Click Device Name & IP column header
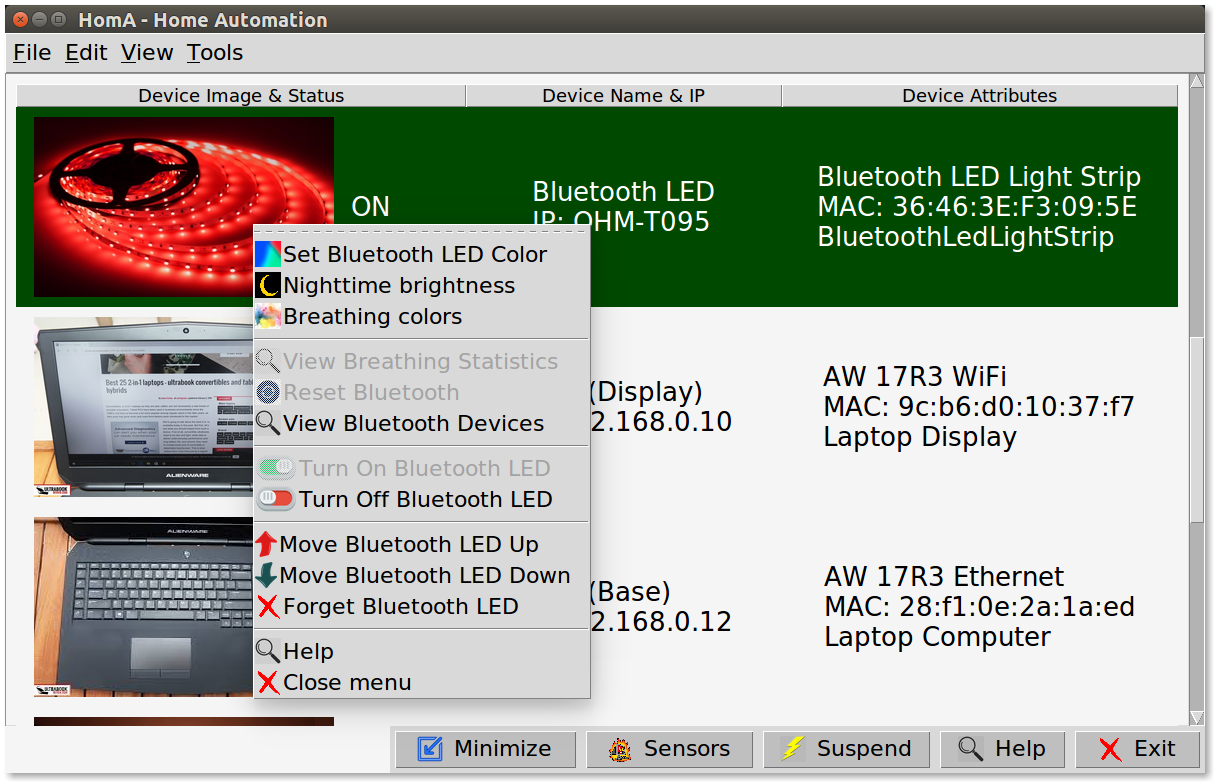1214x782 pixels. 623,96
